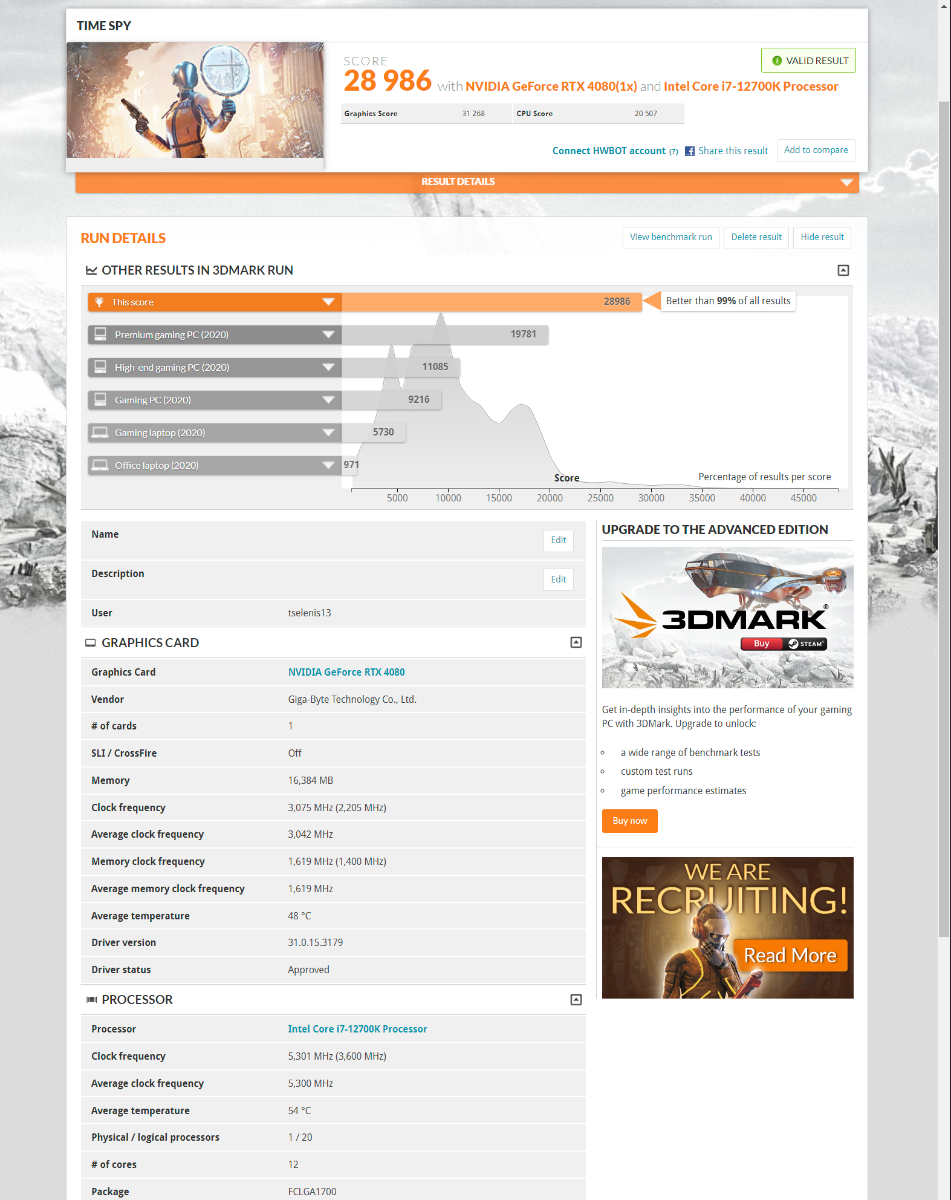Open View benchmark run

[671, 237]
